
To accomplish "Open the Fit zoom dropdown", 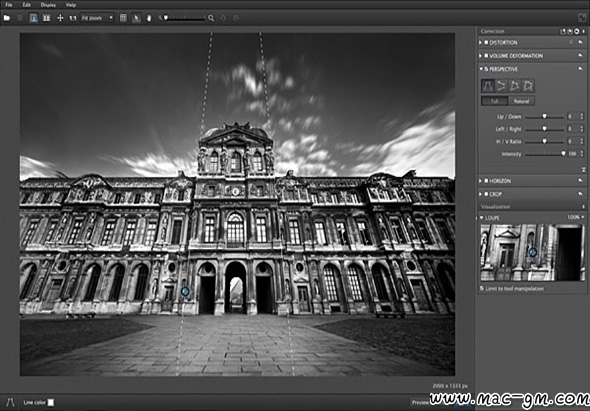I will click(x=97, y=18).
